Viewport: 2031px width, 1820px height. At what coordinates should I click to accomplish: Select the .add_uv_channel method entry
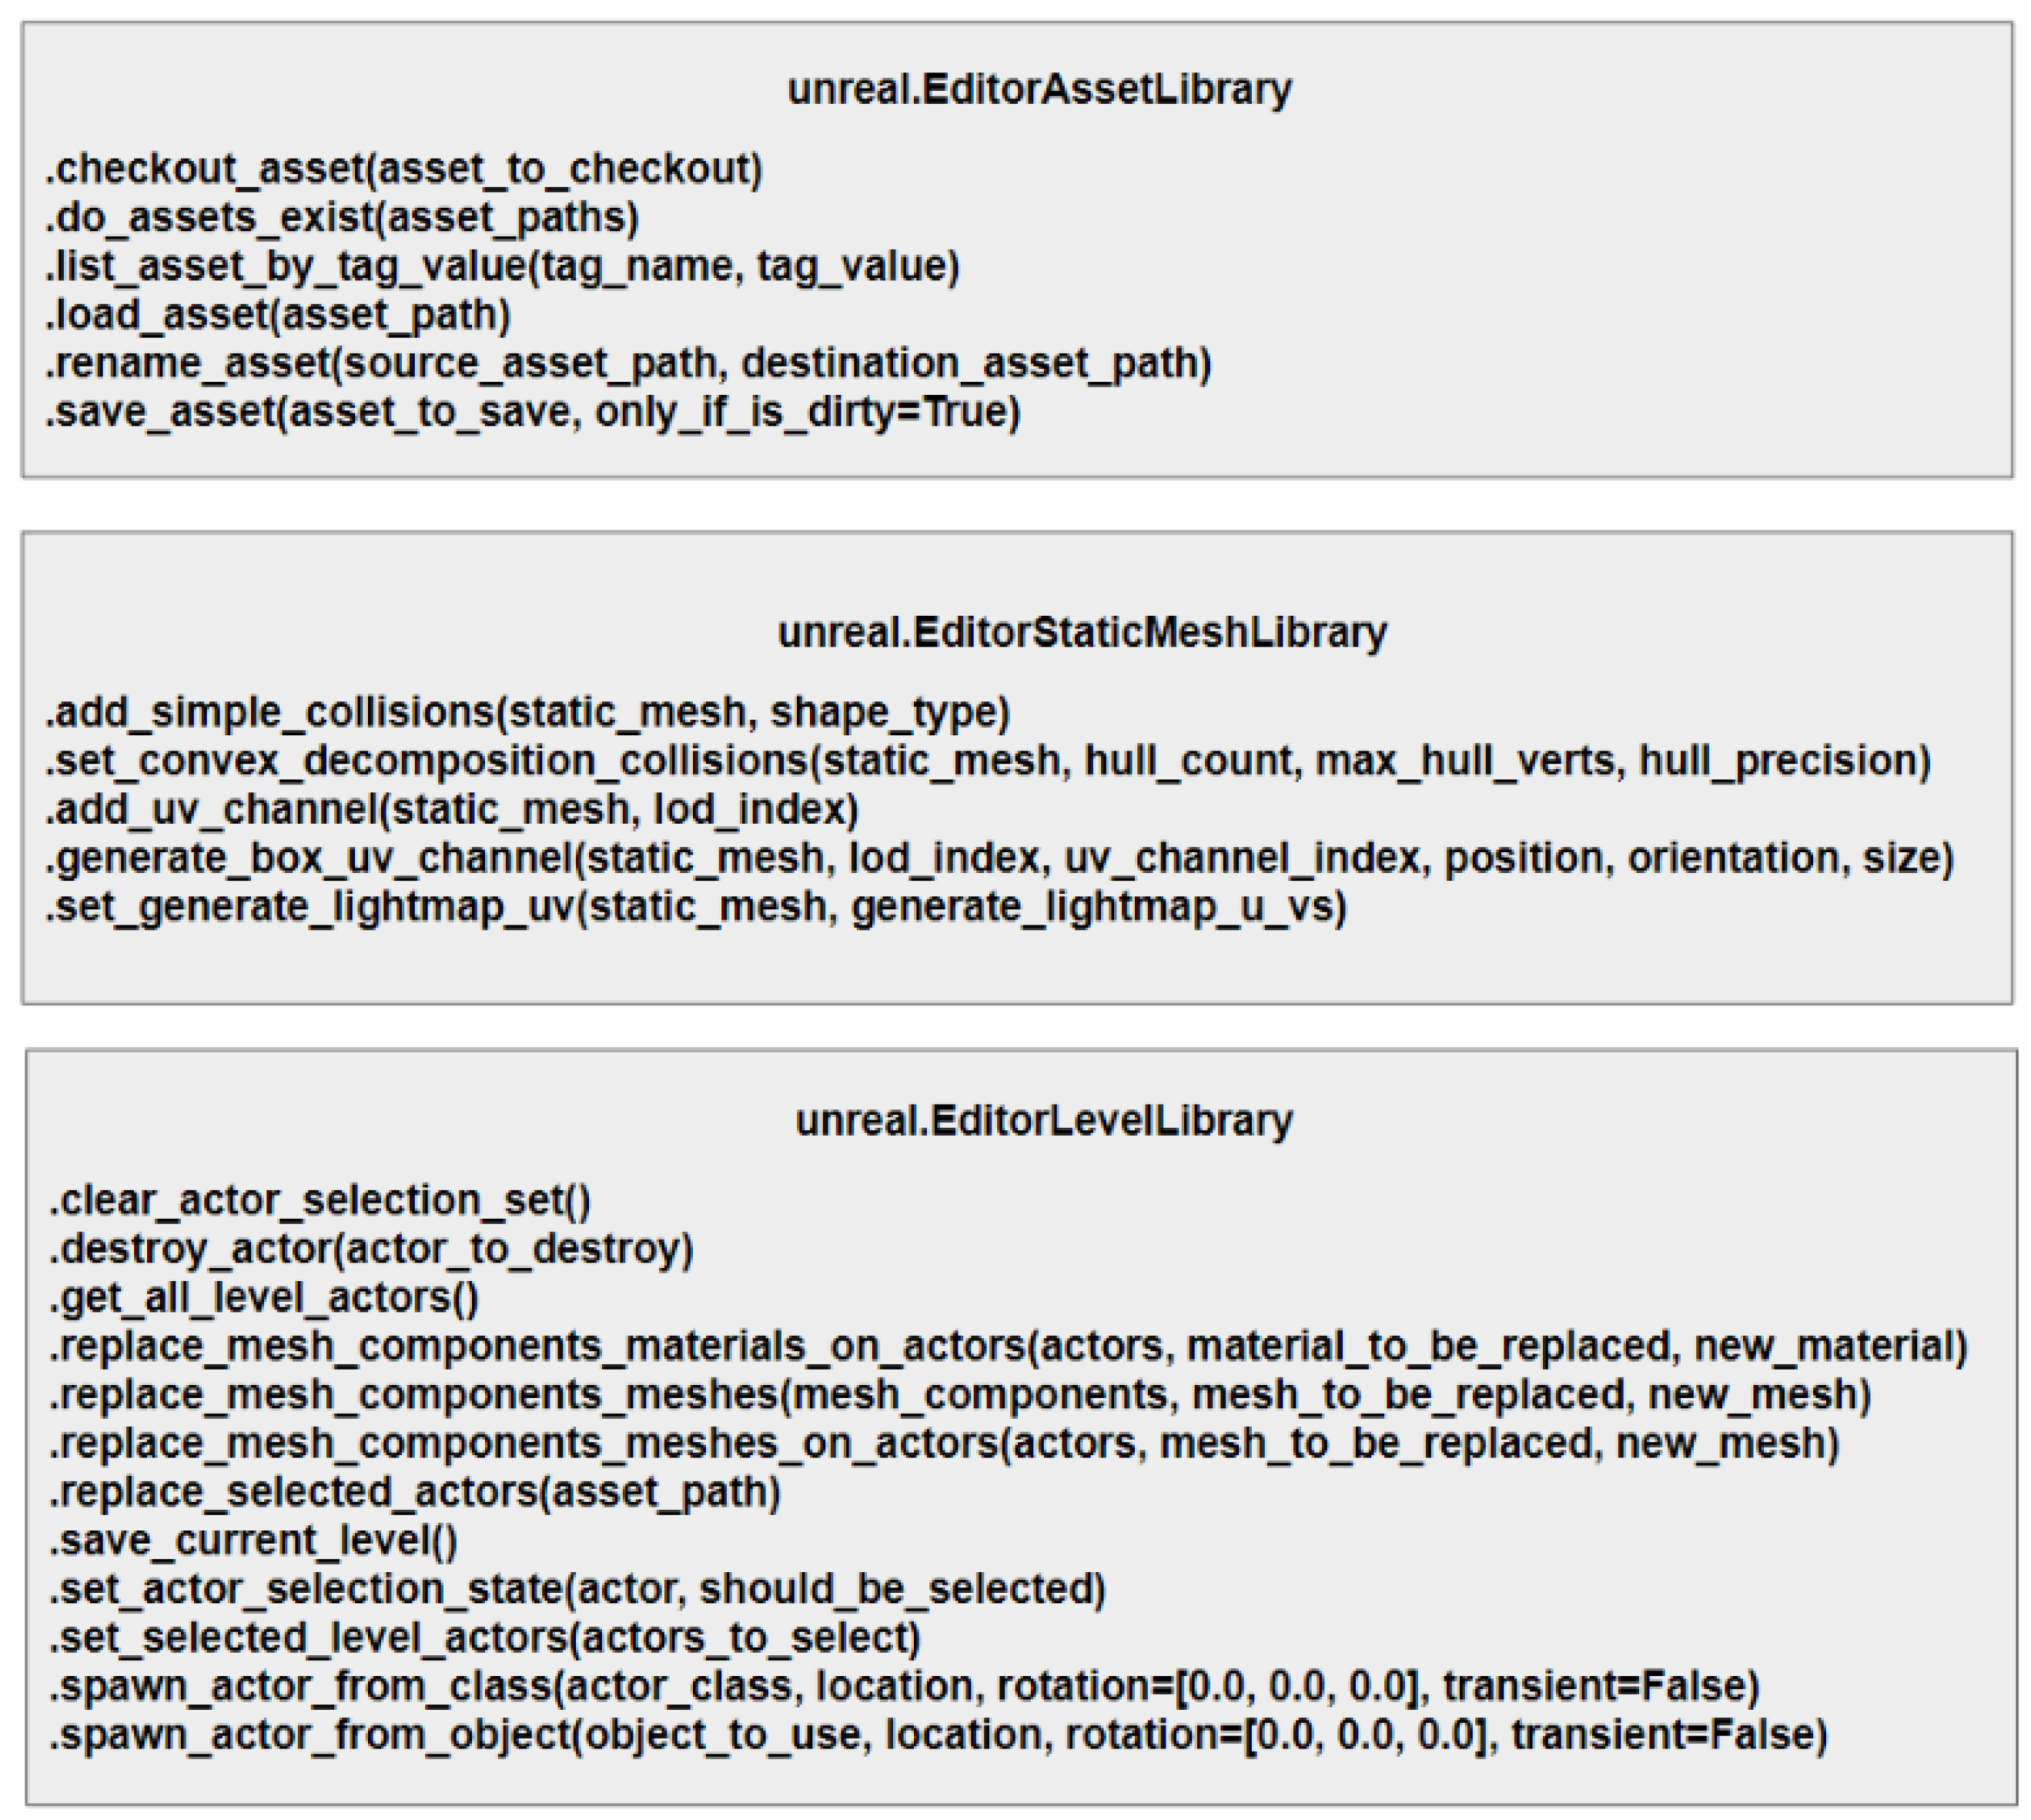(x=452, y=809)
